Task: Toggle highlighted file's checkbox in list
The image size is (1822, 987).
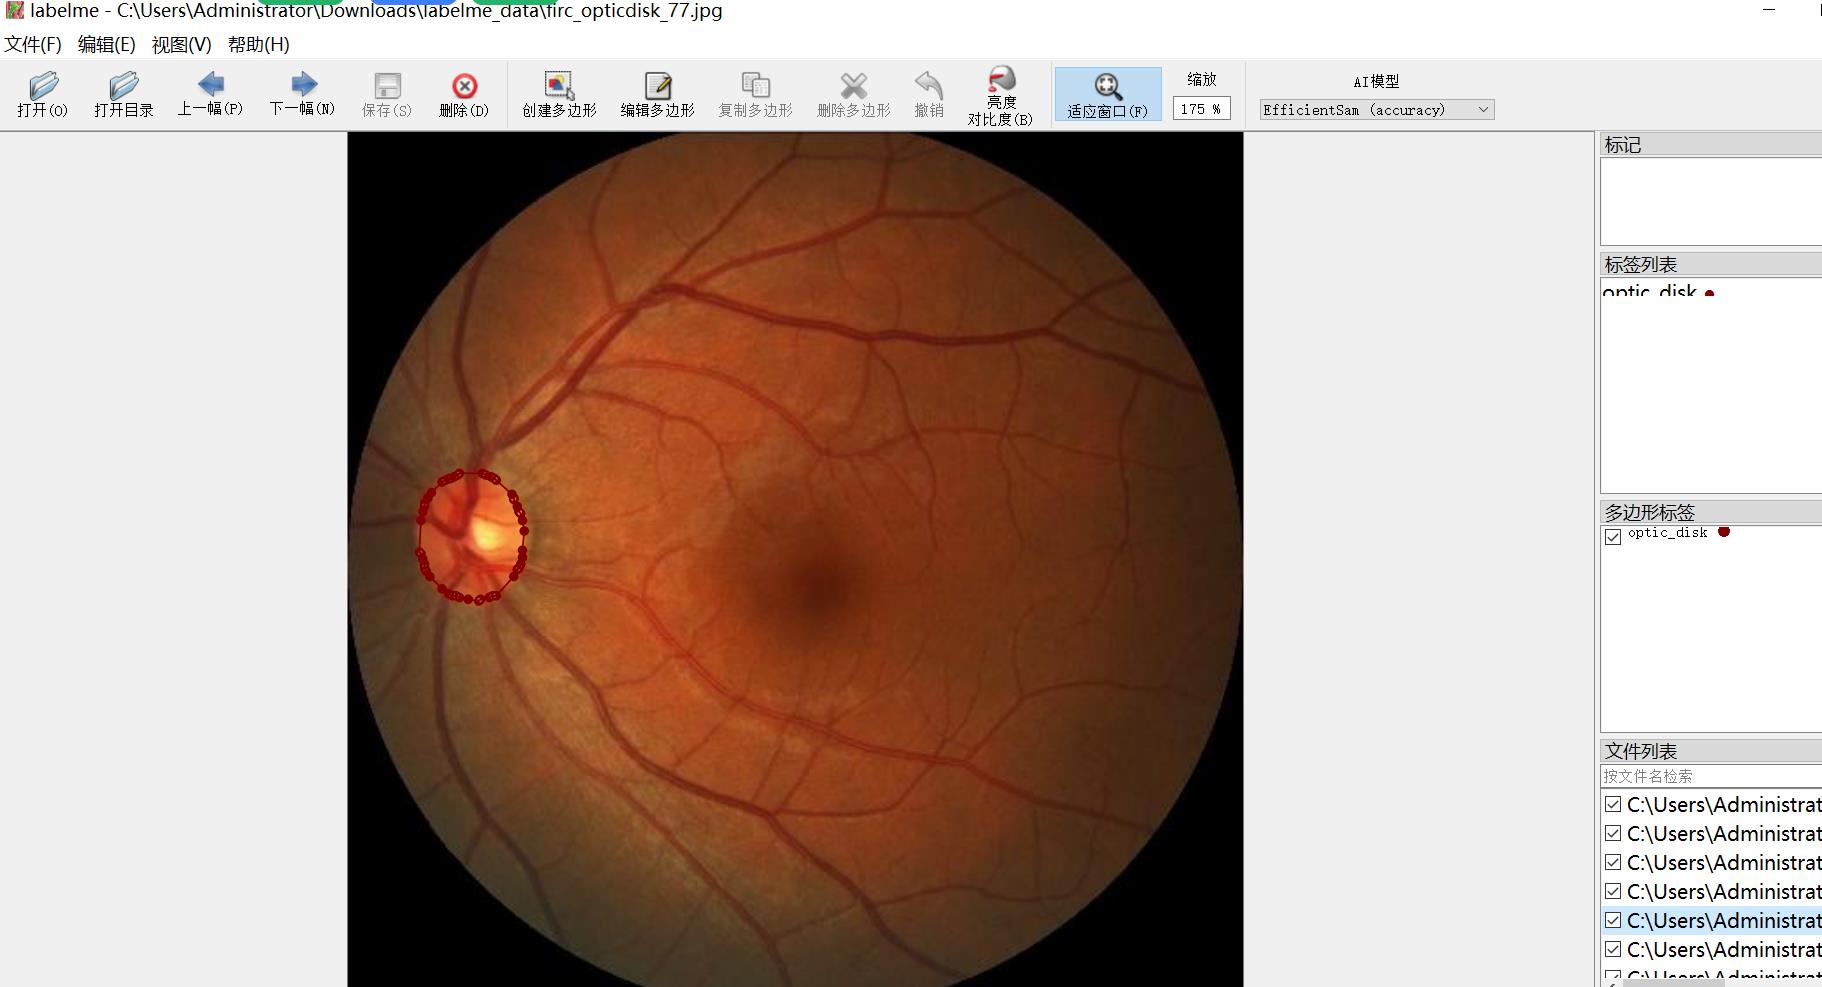Action: point(1613,920)
